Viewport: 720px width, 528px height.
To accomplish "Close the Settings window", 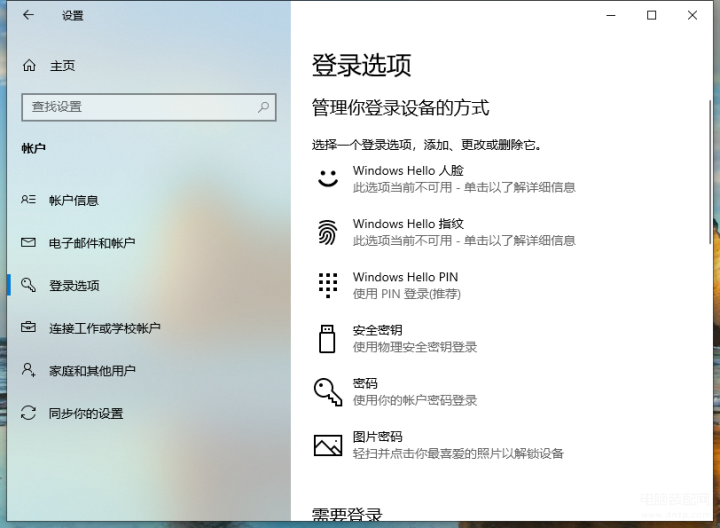I will 692,15.
